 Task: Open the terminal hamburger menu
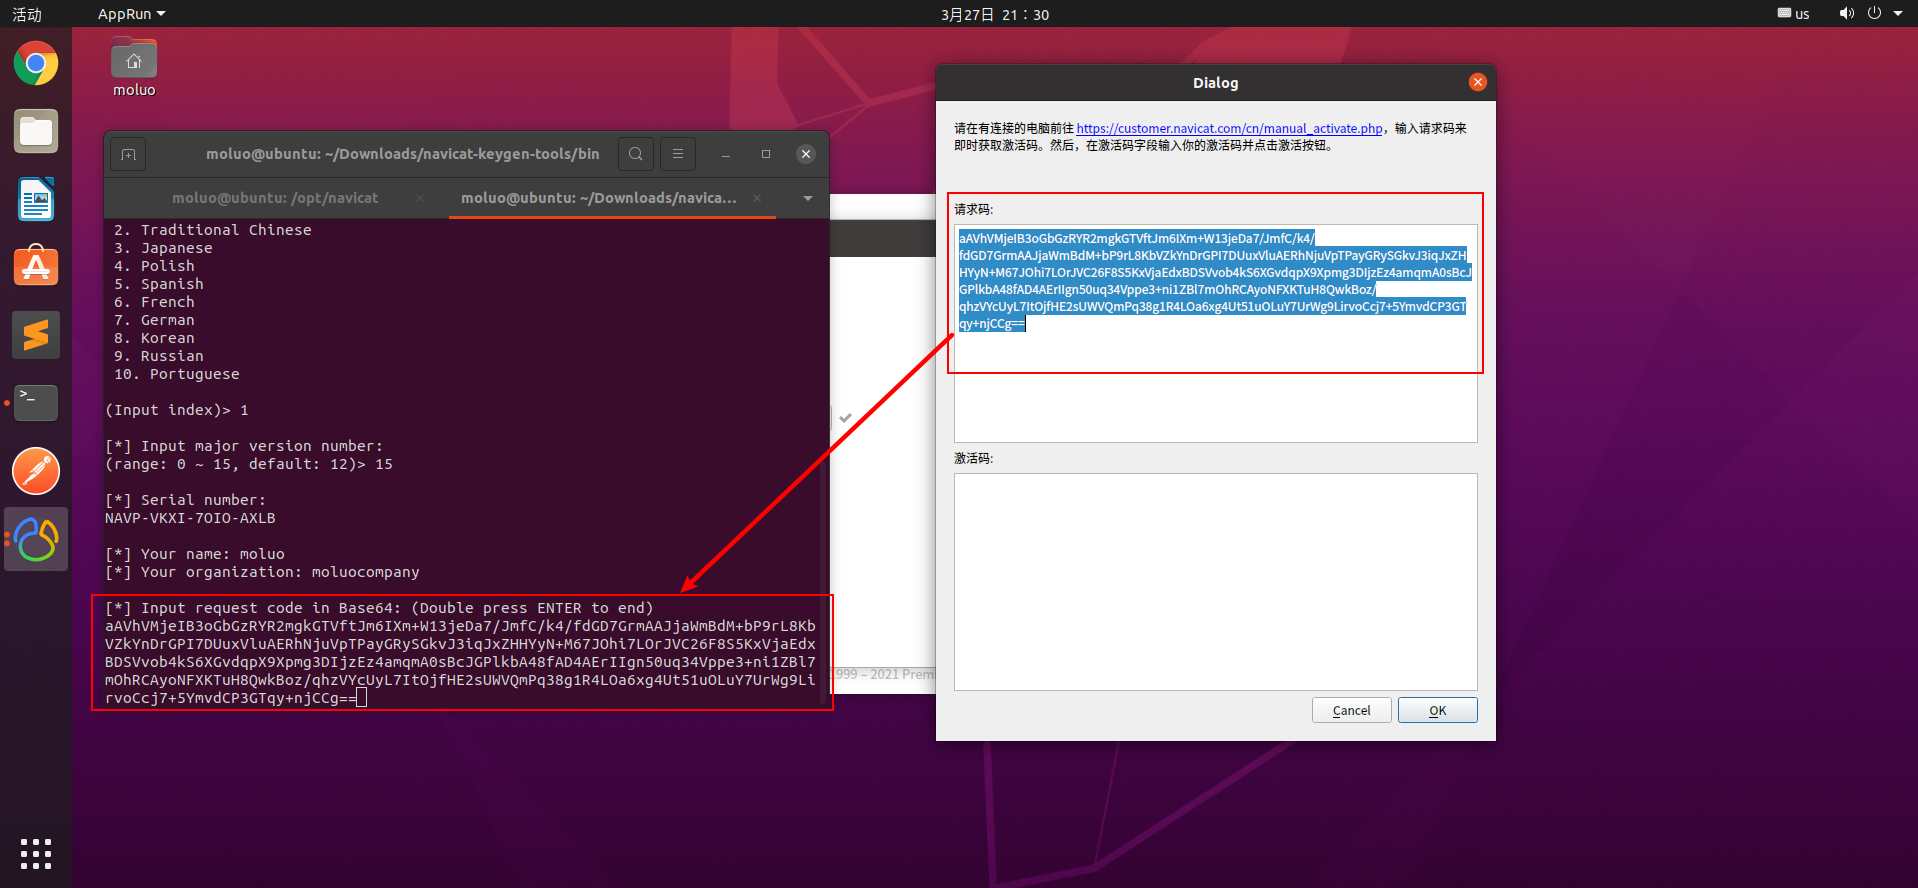coord(678,154)
